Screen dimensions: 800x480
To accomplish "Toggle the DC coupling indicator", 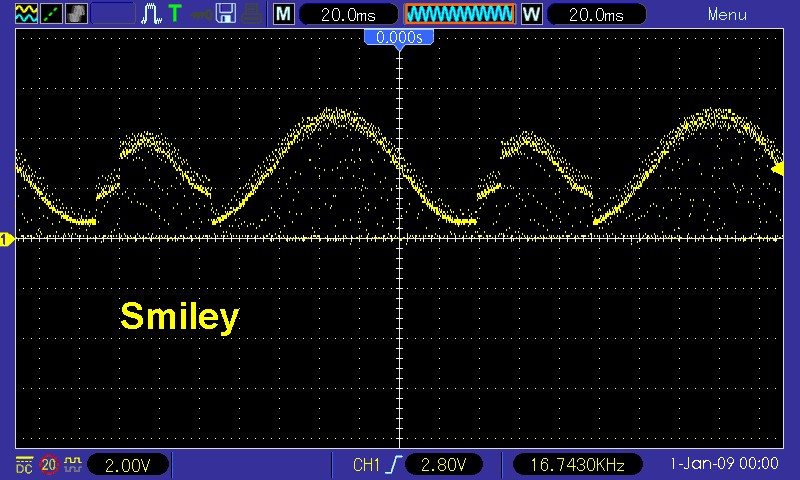I will [24, 465].
